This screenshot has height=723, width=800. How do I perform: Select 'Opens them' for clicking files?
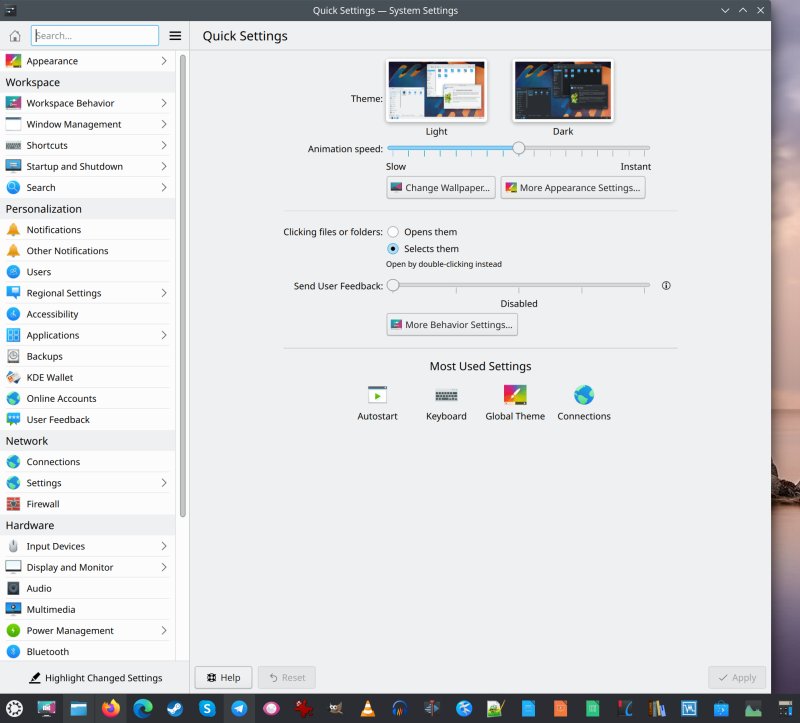(x=393, y=231)
